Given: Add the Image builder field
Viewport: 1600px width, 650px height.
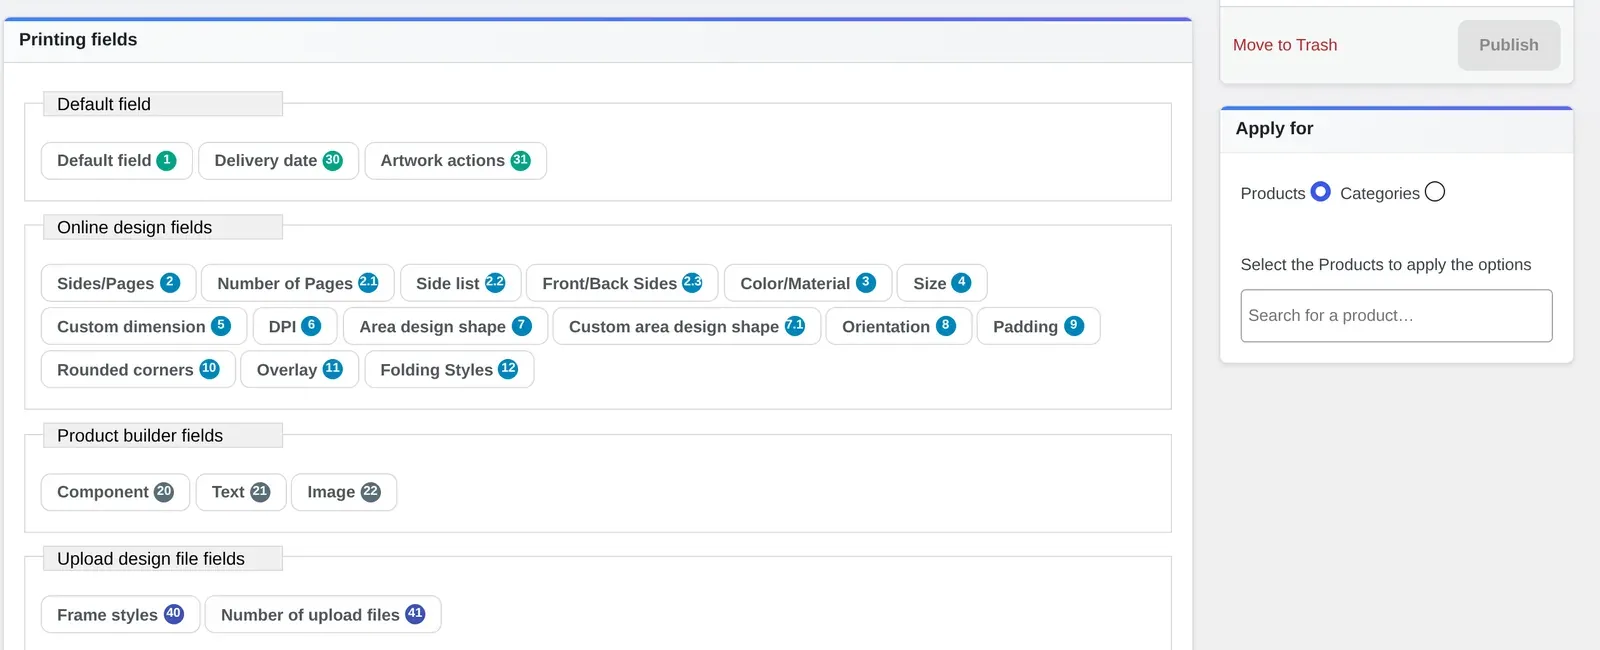Looking at the screenshot, I should [344, 492].
